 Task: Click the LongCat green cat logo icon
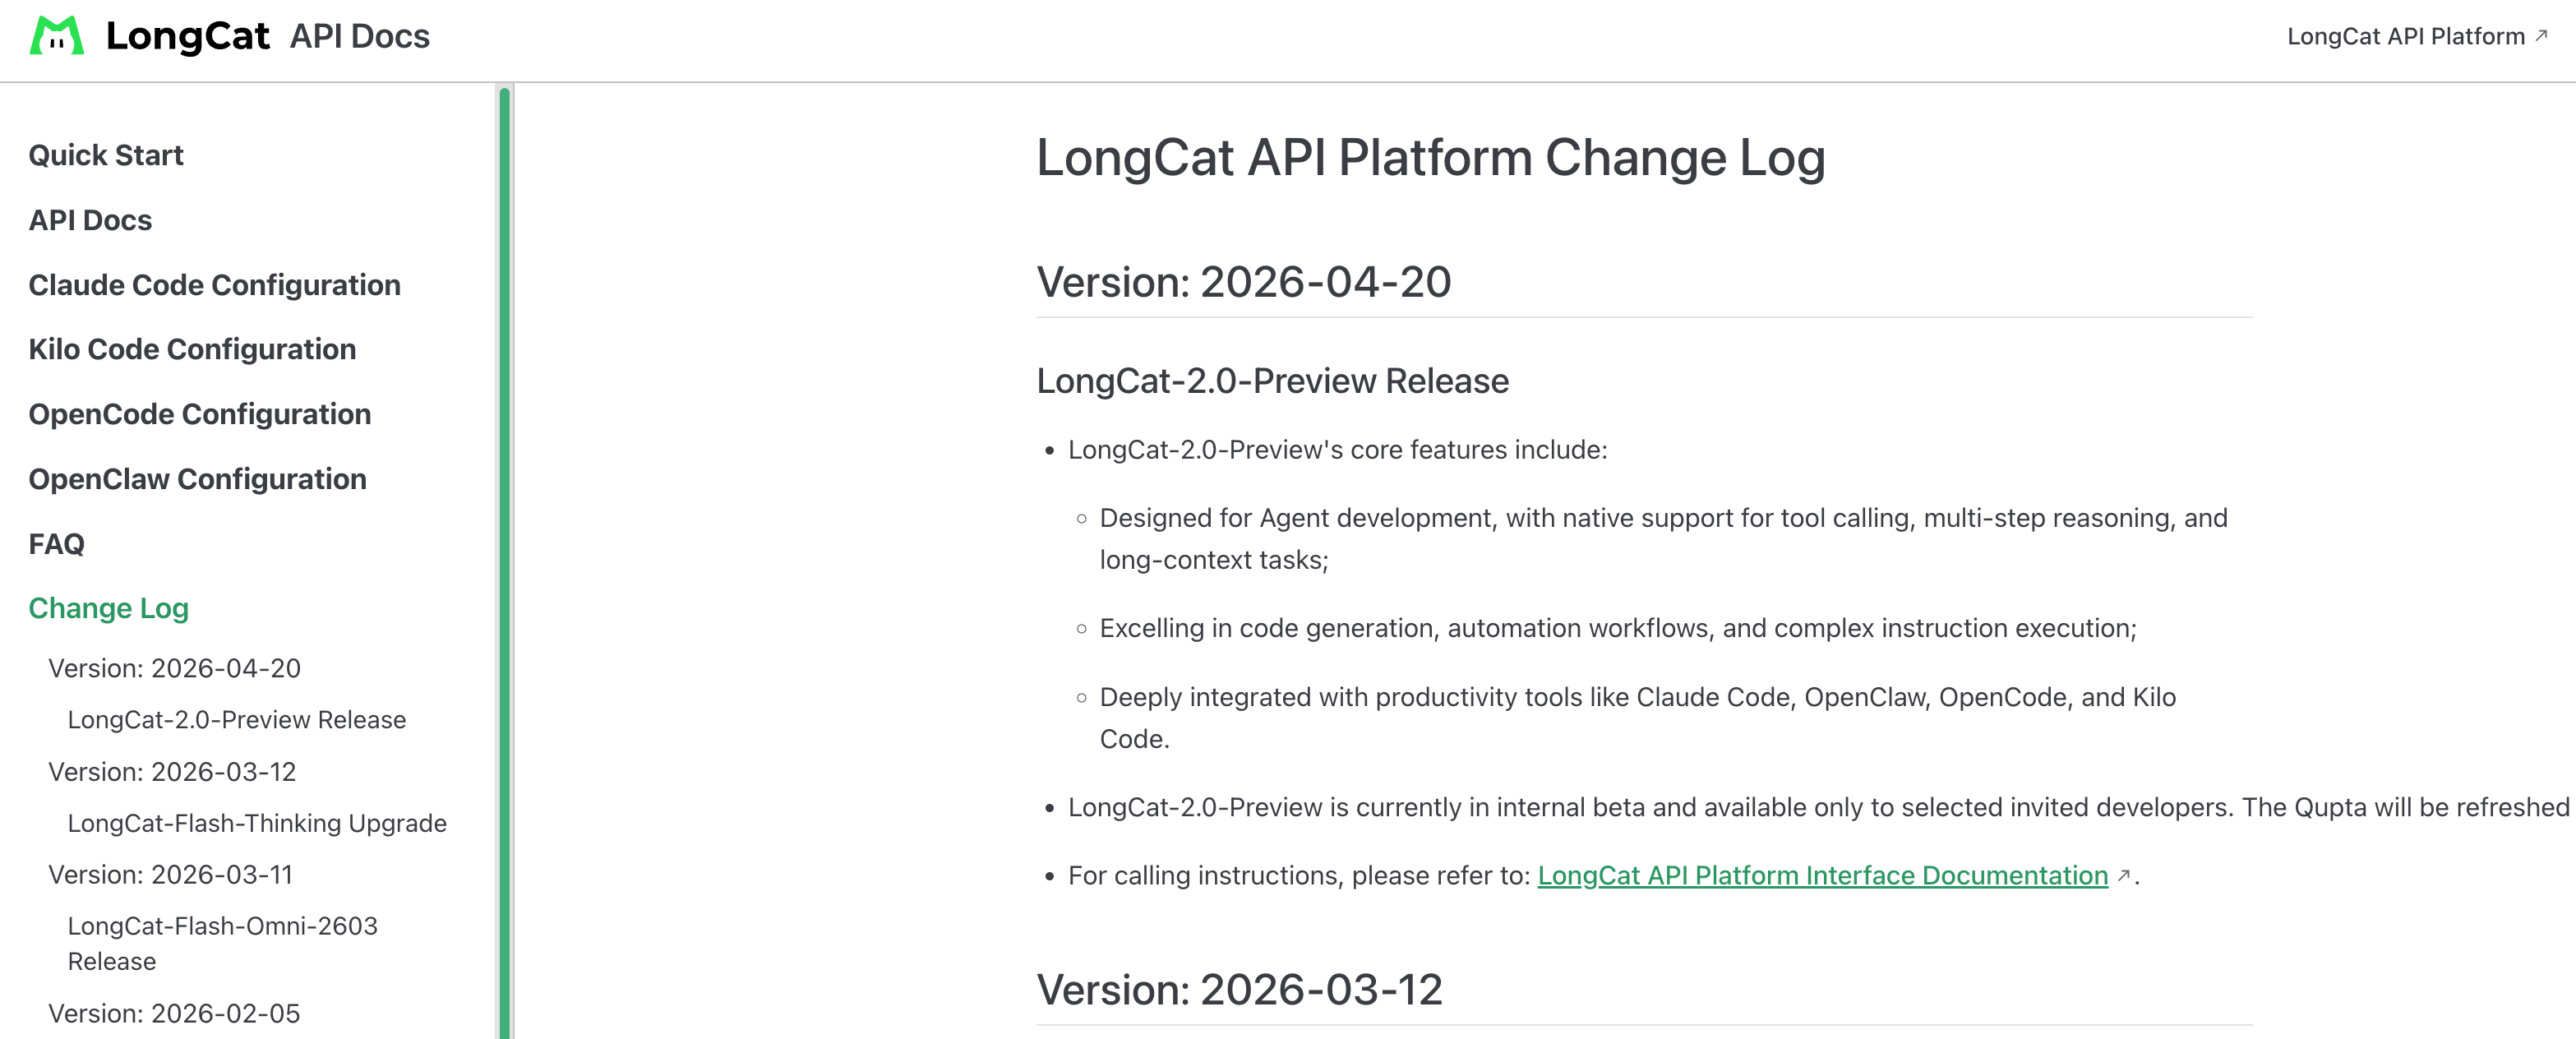coord(56,37)
